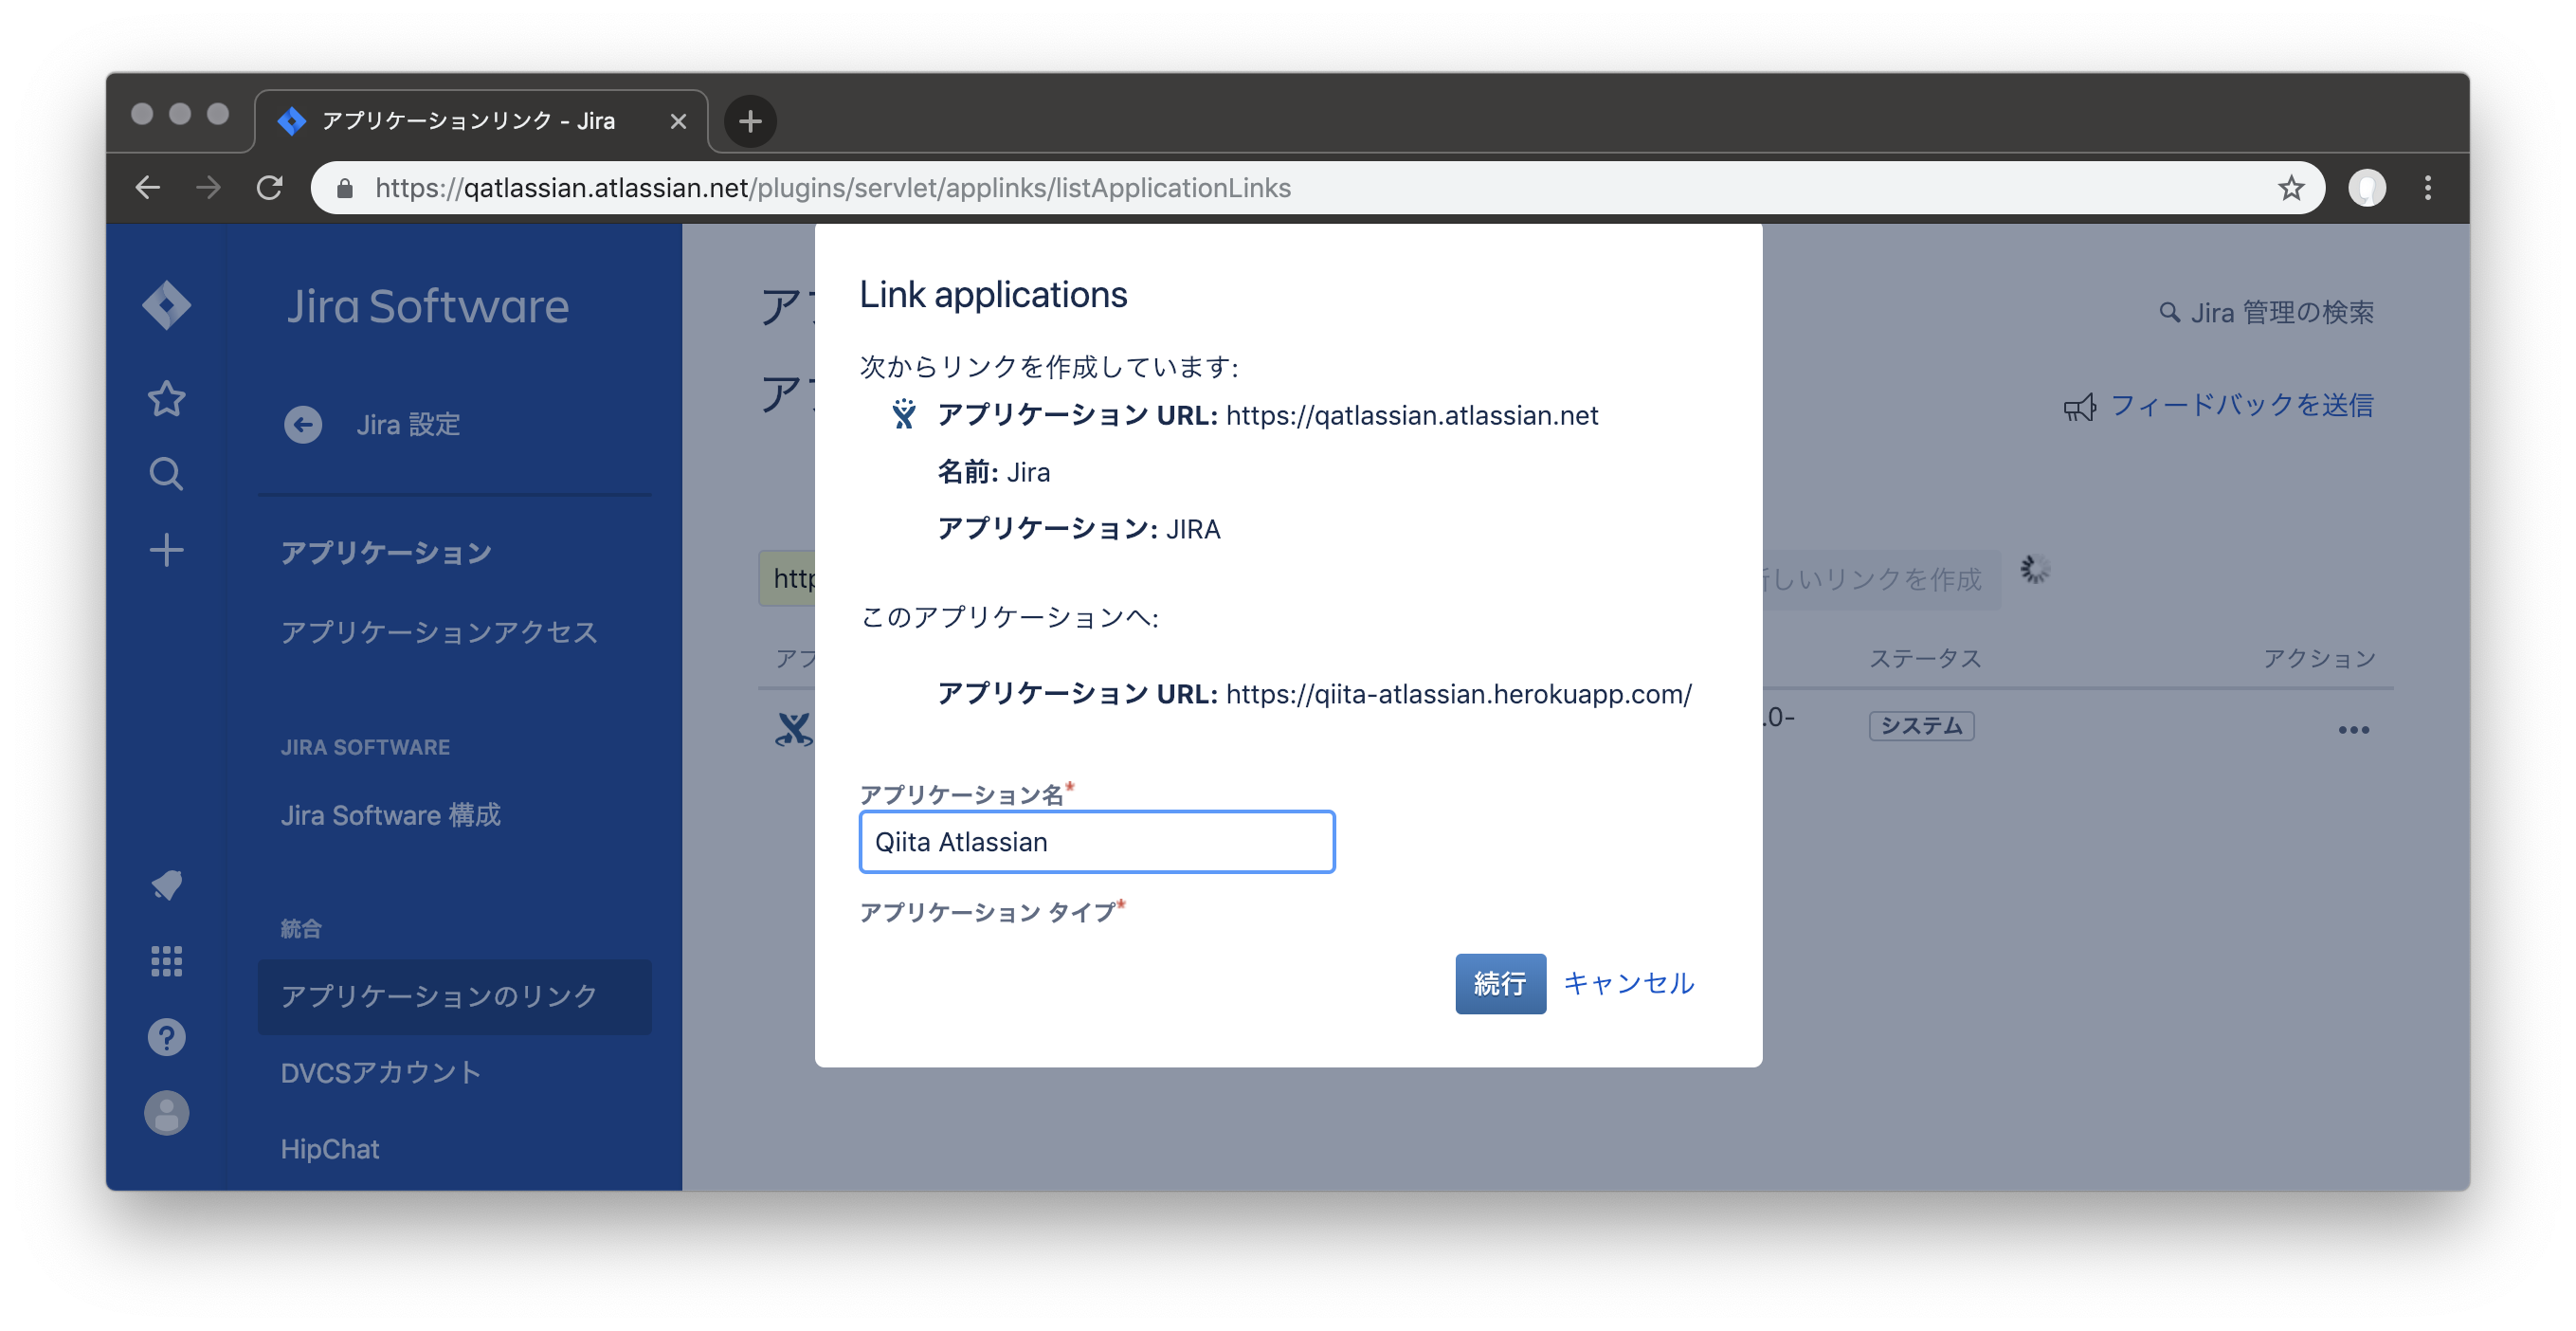Open DVCSアカウント in sidebar
Image resolution: width=2576 pixels, height=1331 pixels.
[x=380, y=1071]
